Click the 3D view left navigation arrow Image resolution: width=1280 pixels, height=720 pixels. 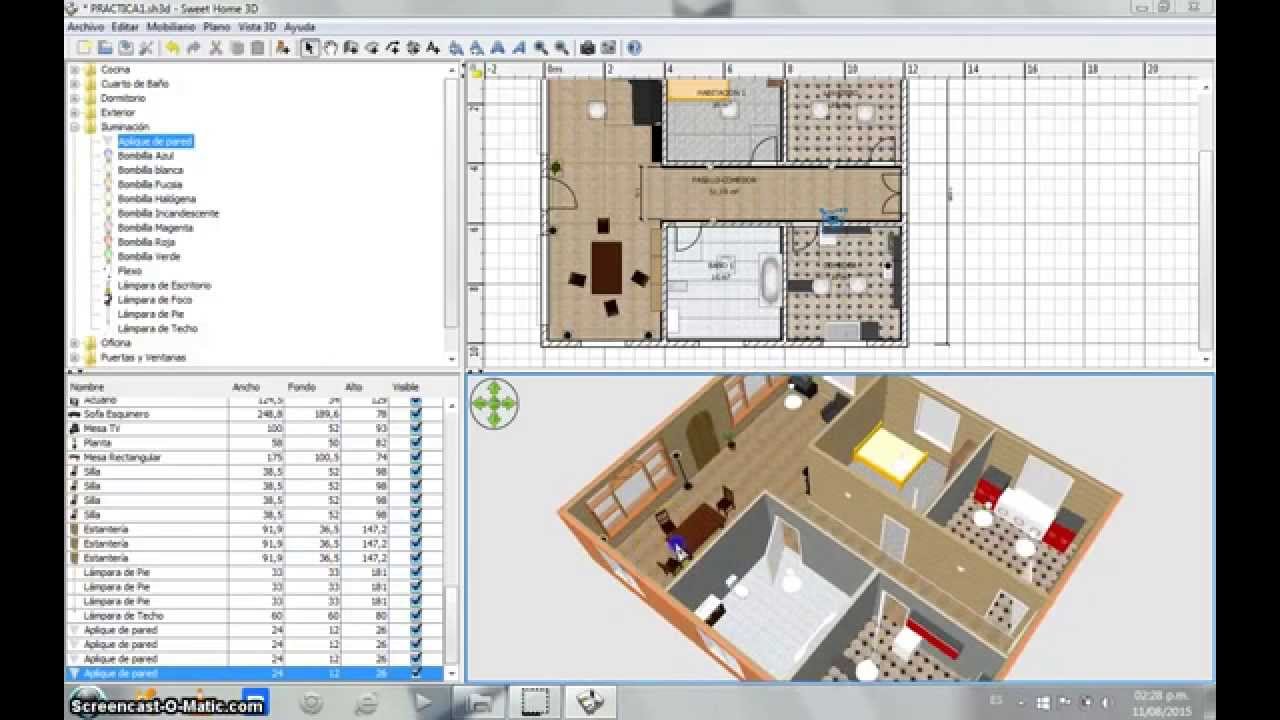coord(480,404)
